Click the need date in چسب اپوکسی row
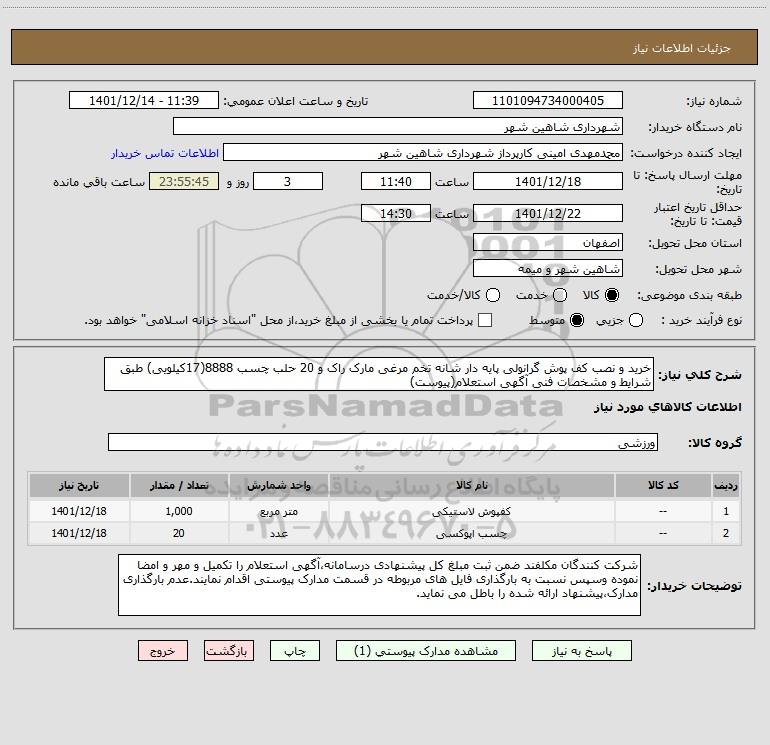 79,533
